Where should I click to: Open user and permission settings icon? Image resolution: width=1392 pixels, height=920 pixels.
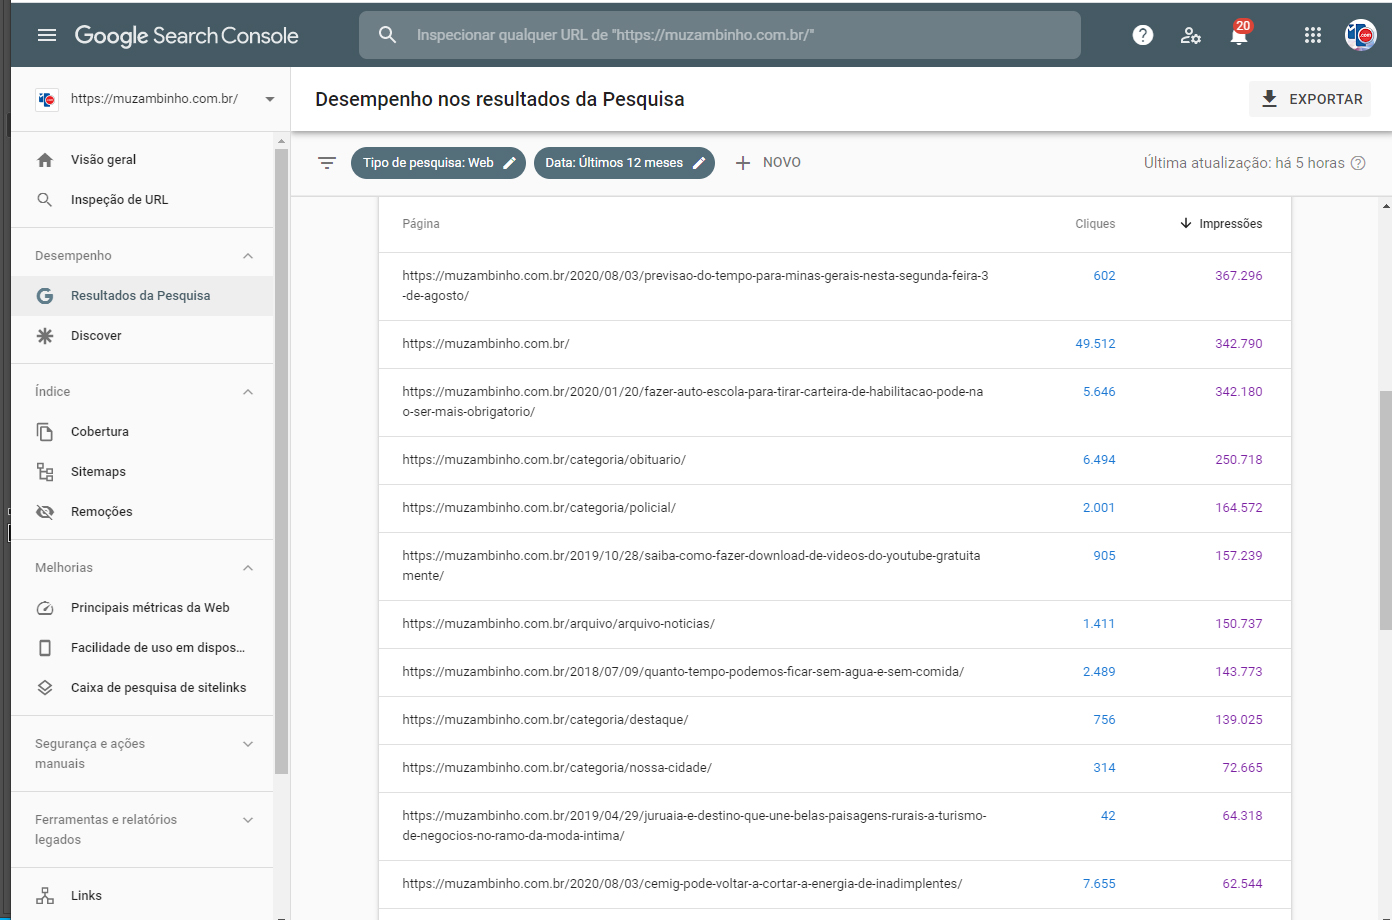tap(1190, 35)
